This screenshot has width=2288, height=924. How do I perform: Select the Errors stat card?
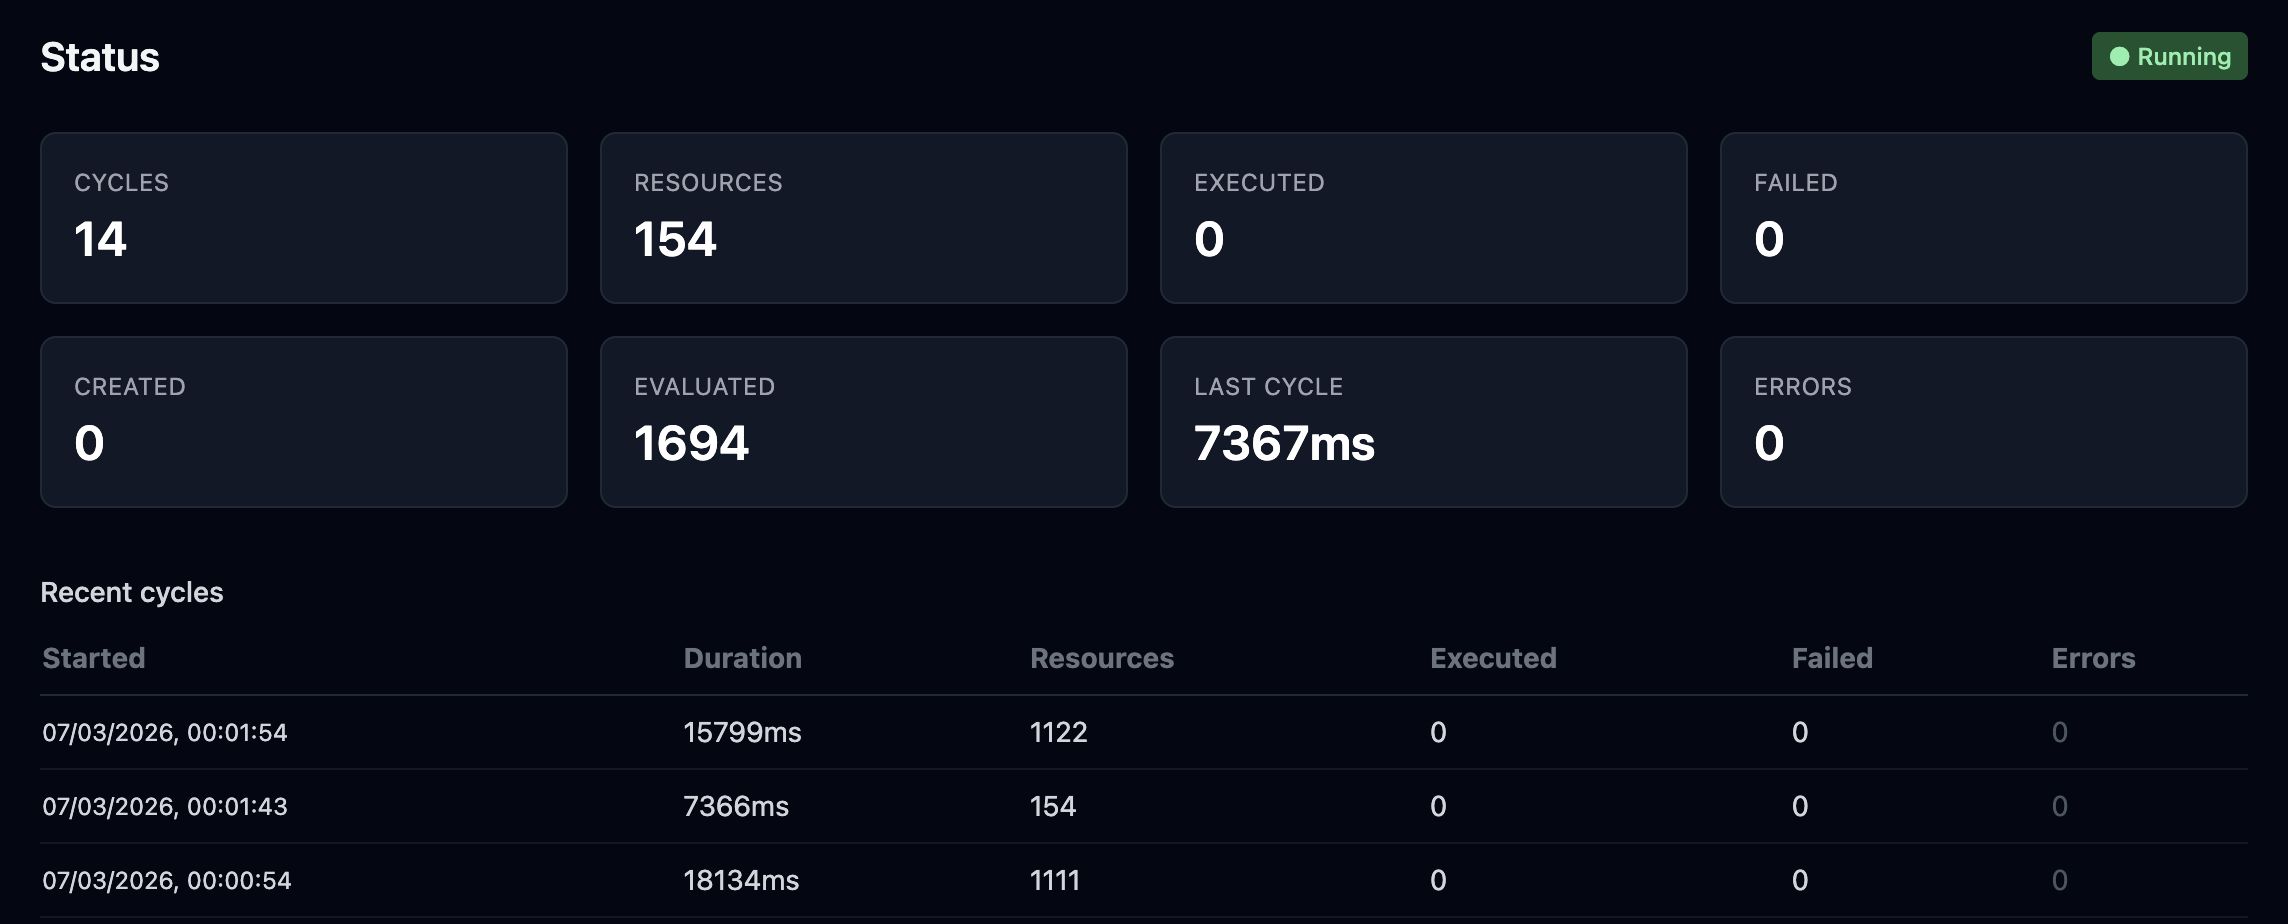coord(1983,422)
